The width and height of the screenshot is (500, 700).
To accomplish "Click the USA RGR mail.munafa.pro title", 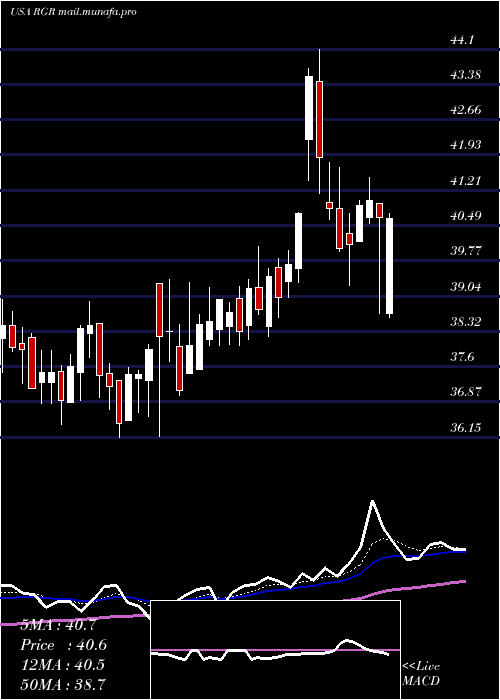I will (73, 12).
